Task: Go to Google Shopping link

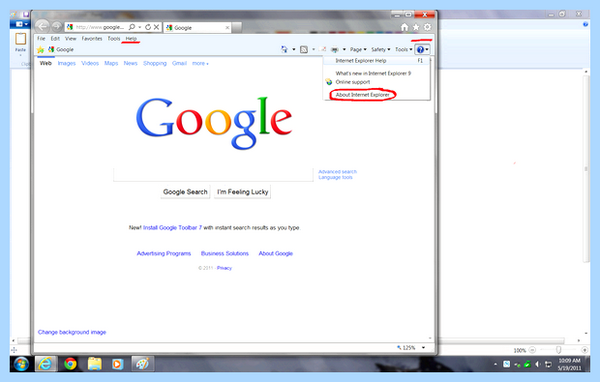Action: pos(155,63)
